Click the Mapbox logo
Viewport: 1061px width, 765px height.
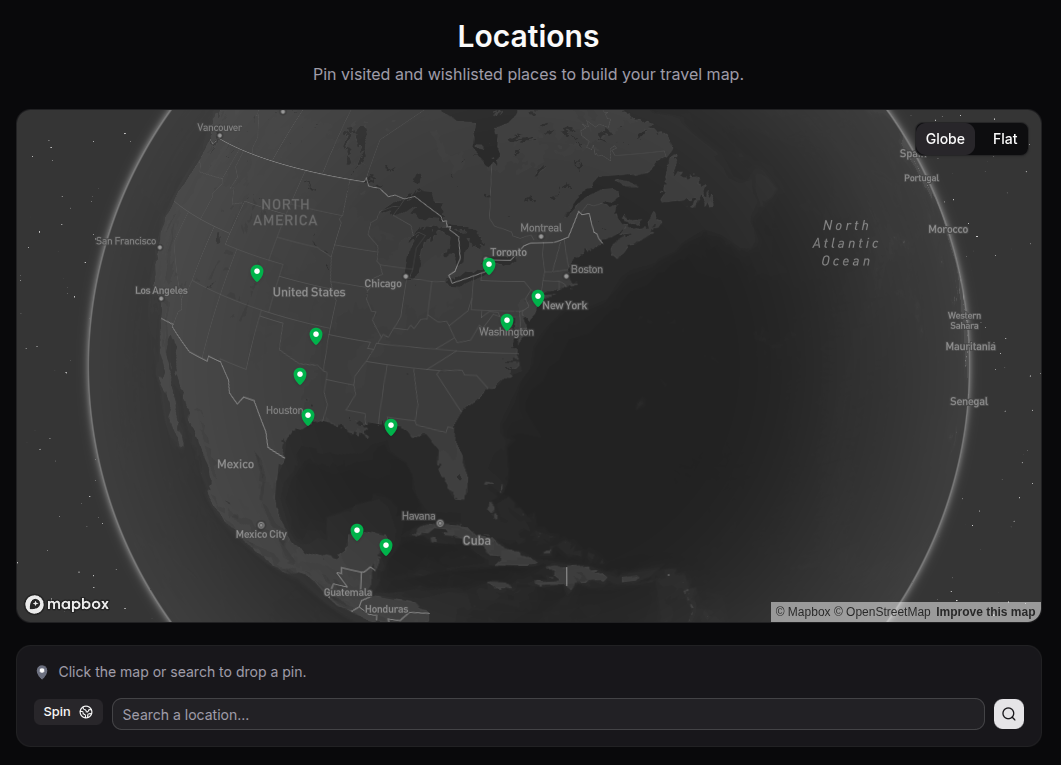coord(67,604)
